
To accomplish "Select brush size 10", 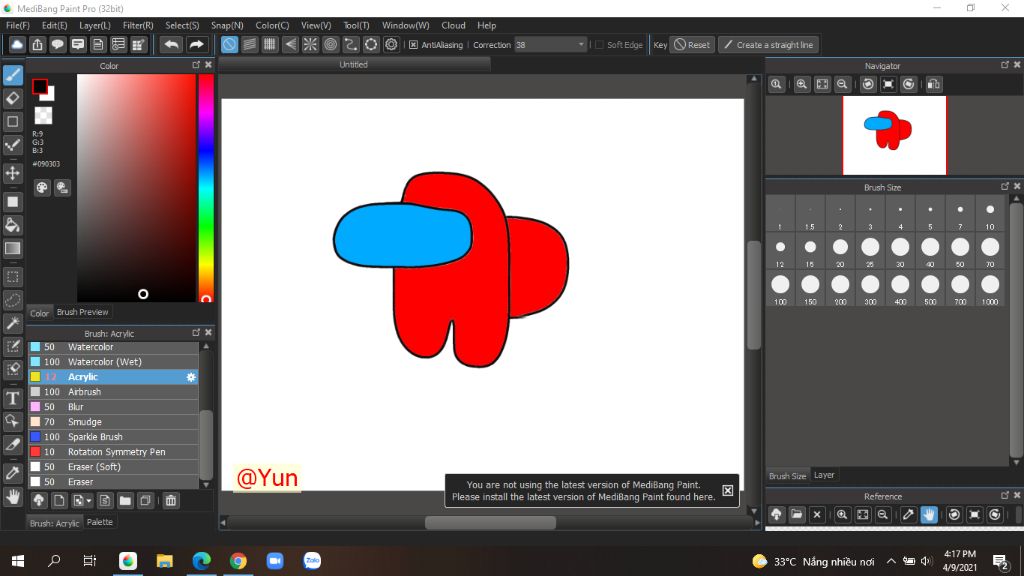I will click(990, 214).
